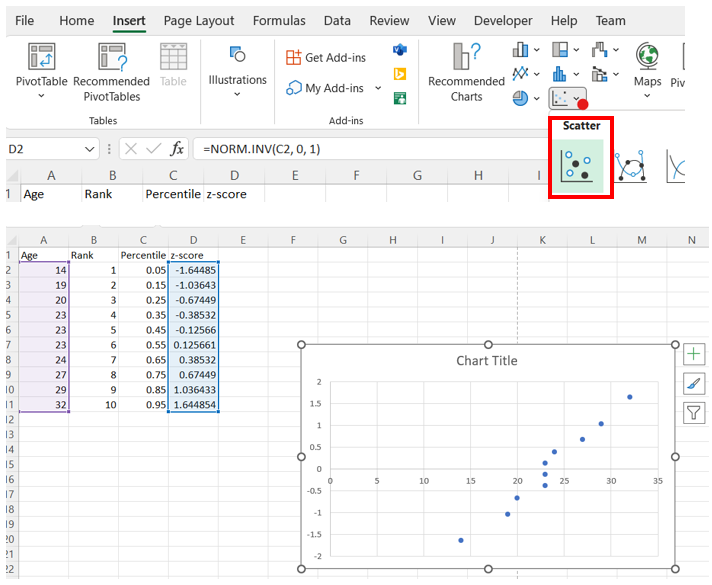Image resolution: width=712 pixels, height=585 pixels.
Task: Open Recommended PivotTables
Action: coord(112,72)
